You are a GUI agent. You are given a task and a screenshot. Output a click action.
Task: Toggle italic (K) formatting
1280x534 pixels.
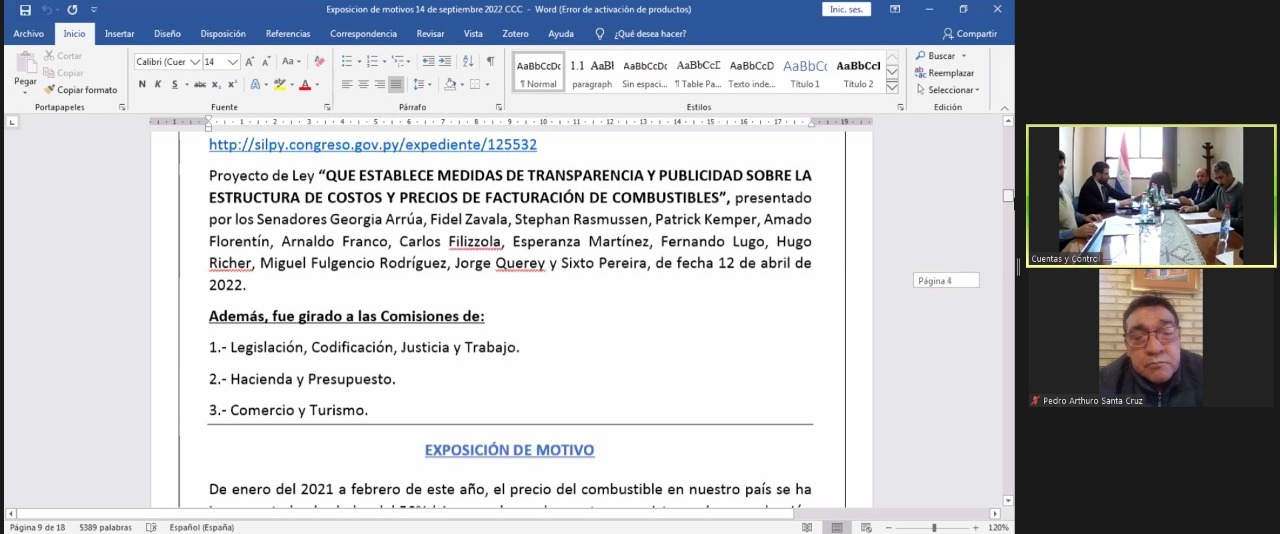pos(158,85)
